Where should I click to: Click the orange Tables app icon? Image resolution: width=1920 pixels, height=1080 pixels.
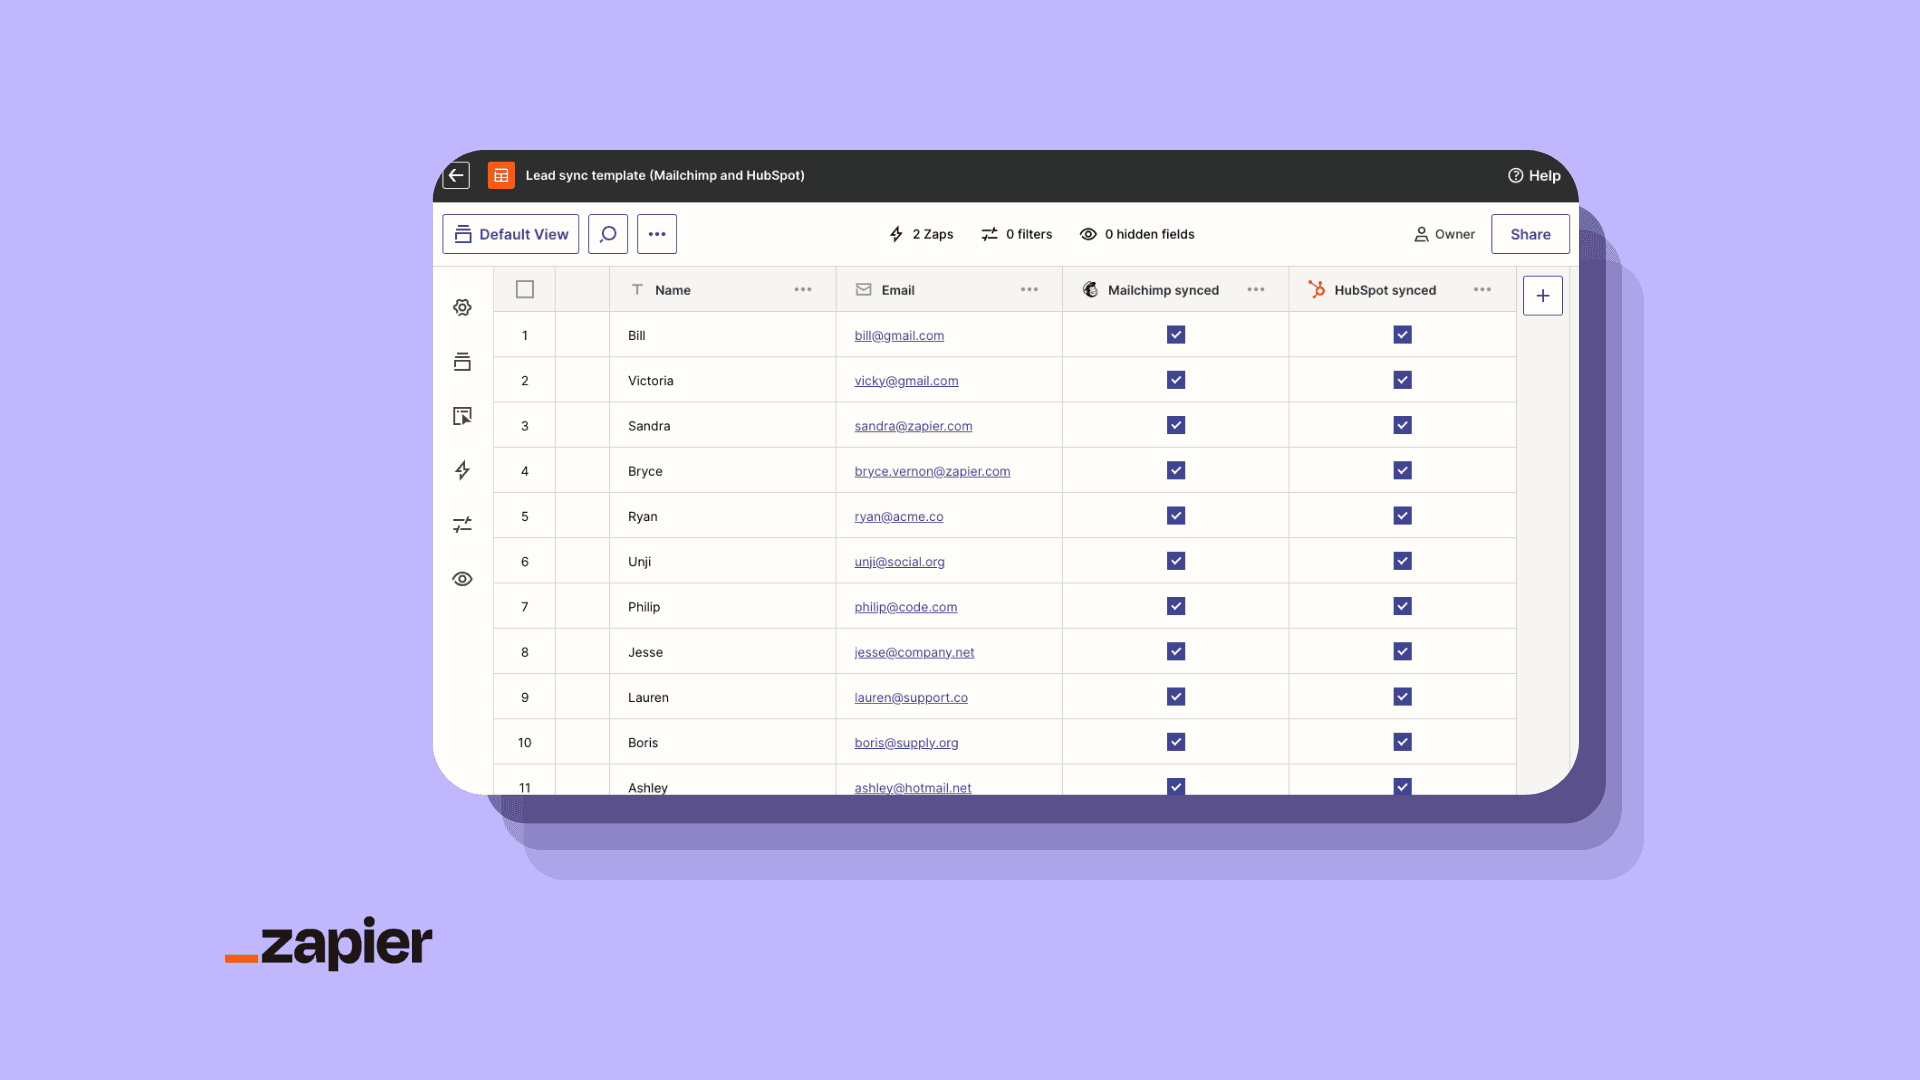tap(501, 175)
